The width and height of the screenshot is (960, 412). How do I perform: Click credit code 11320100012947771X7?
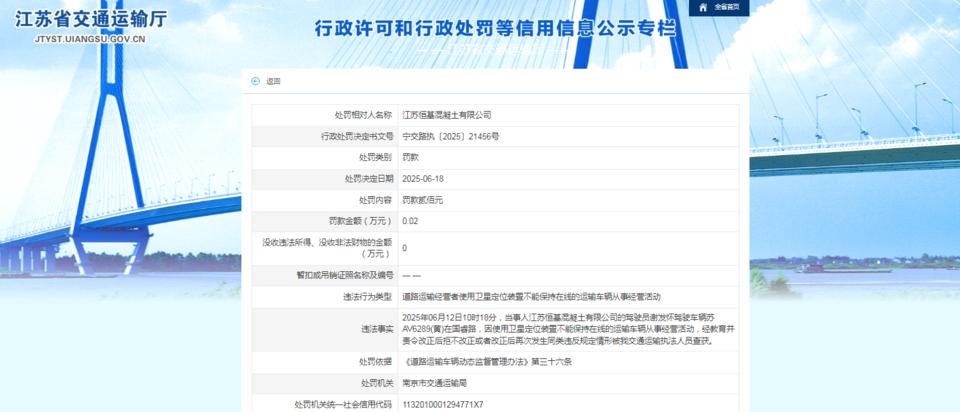point(443,405)
